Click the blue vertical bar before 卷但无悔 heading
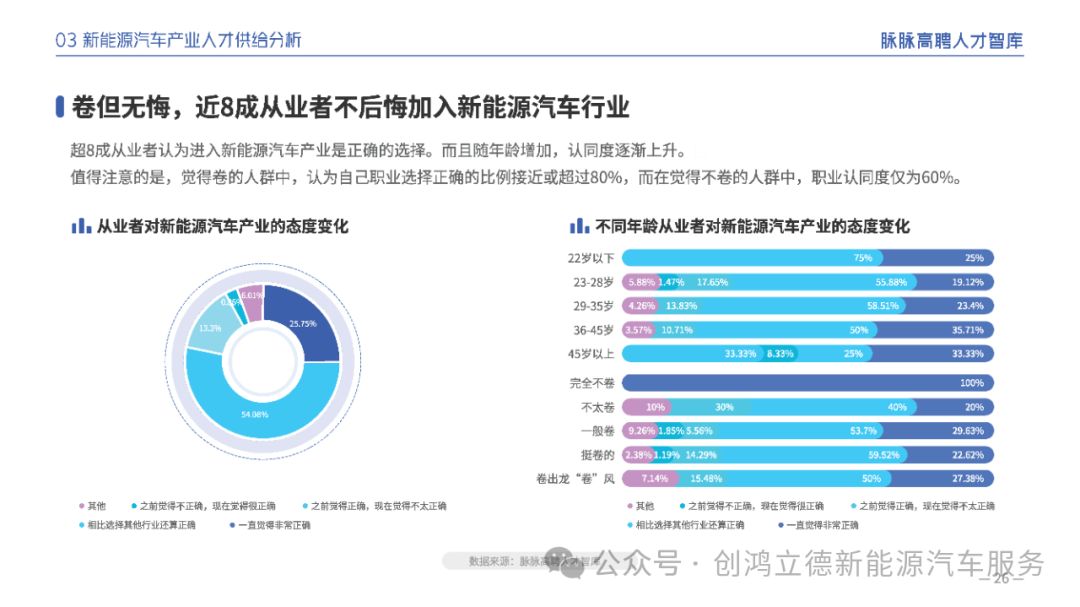This screenshot has width=1080, height=607. click(61, 107)
